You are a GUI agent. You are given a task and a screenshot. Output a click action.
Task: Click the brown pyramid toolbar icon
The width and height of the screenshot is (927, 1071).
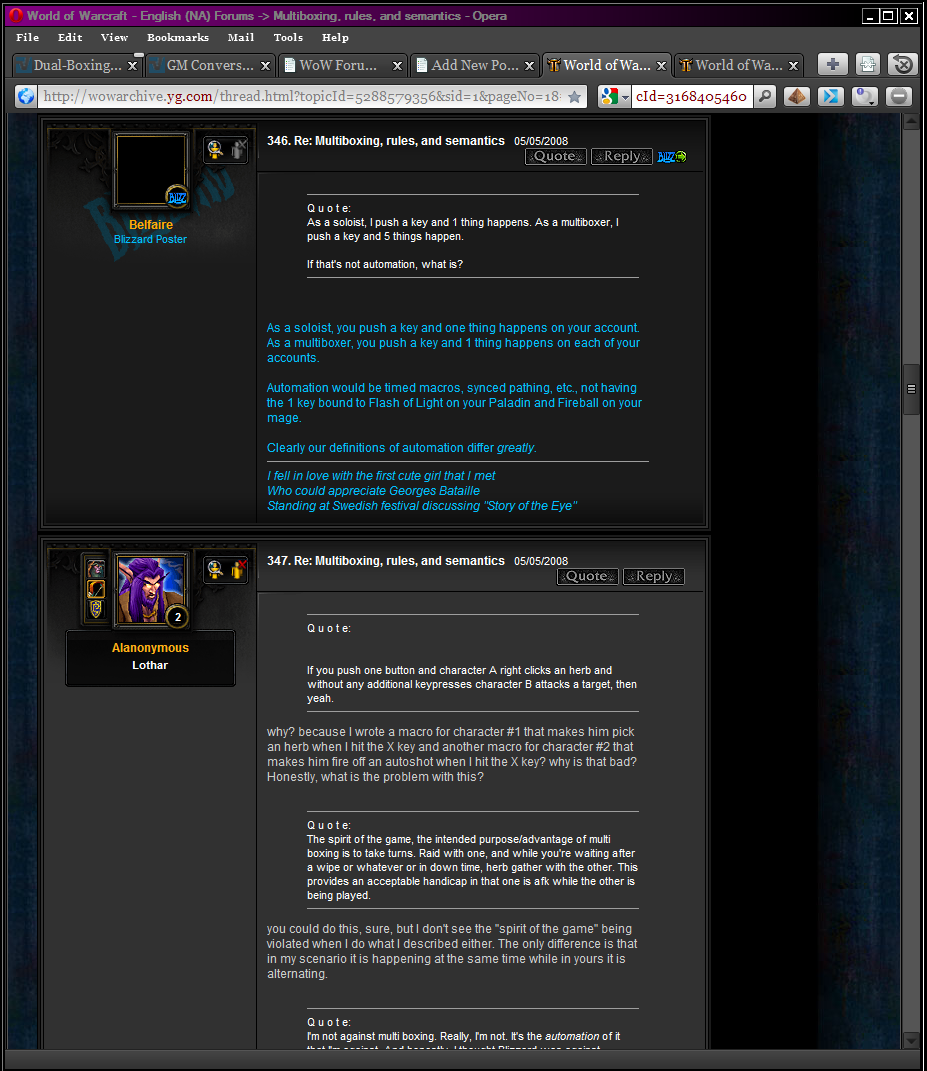coord(797,96)
